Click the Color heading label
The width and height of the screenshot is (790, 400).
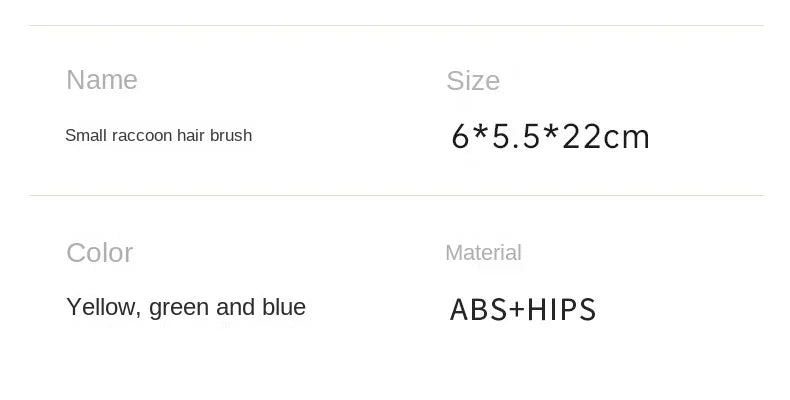tap(99, 253)
